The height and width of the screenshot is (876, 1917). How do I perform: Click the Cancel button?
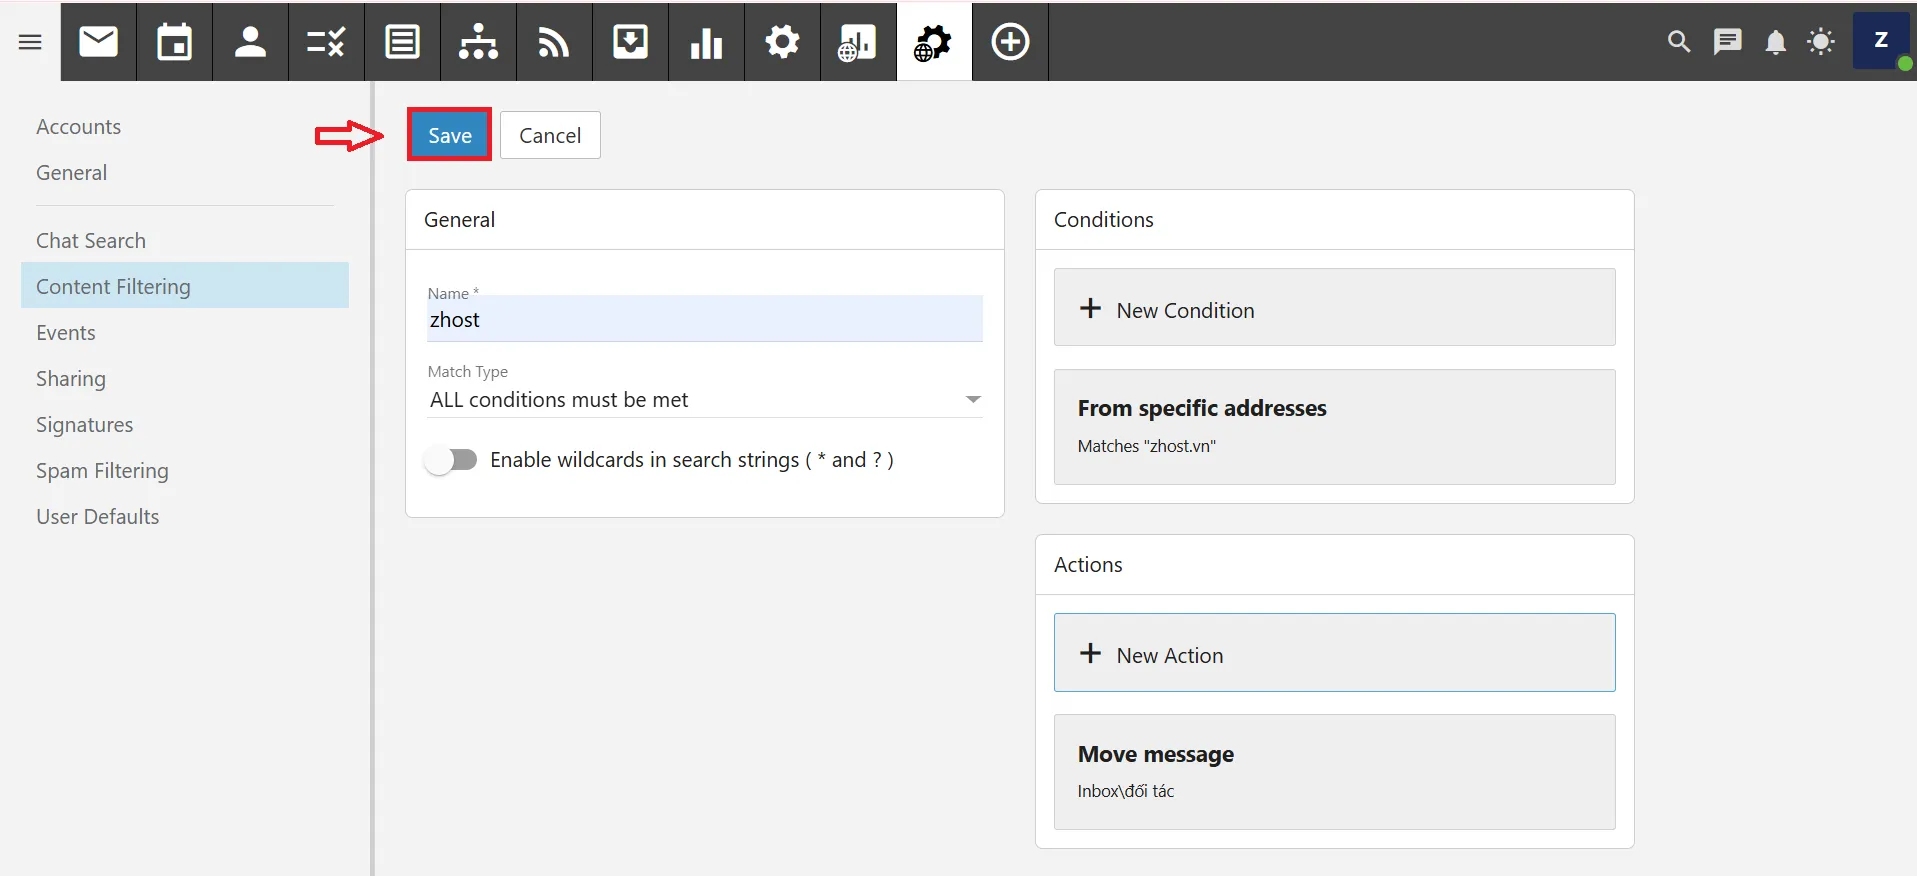coord(550,135)
